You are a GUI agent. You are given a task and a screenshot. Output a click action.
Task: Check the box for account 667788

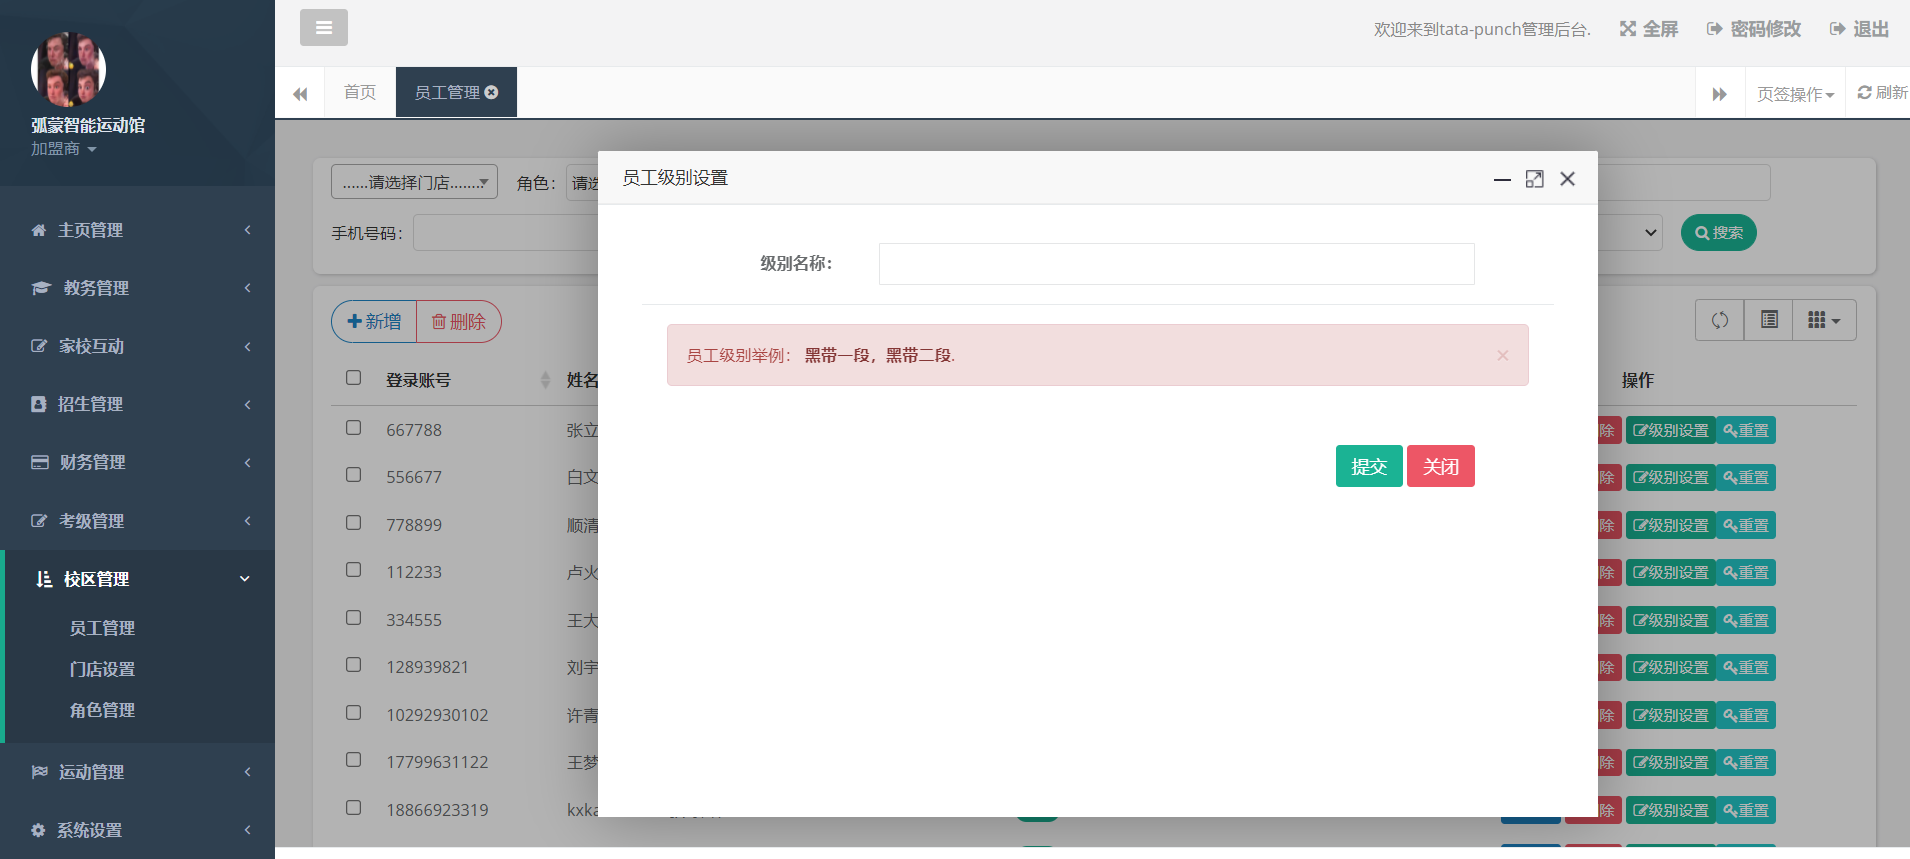point(353,428)
